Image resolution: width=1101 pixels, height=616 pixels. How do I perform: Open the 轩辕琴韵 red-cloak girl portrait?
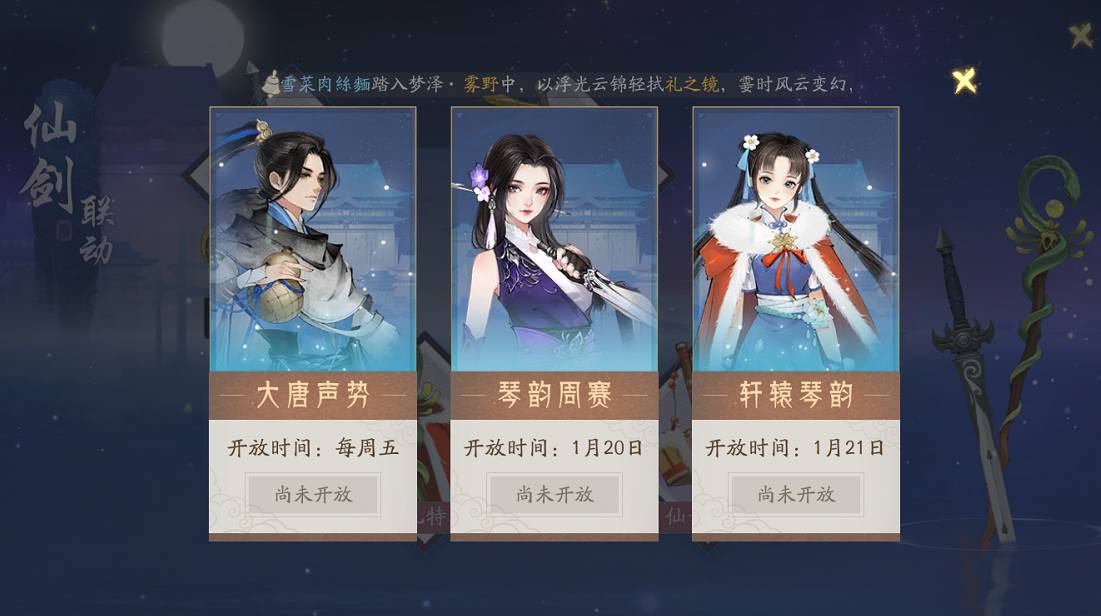point(796,239)
